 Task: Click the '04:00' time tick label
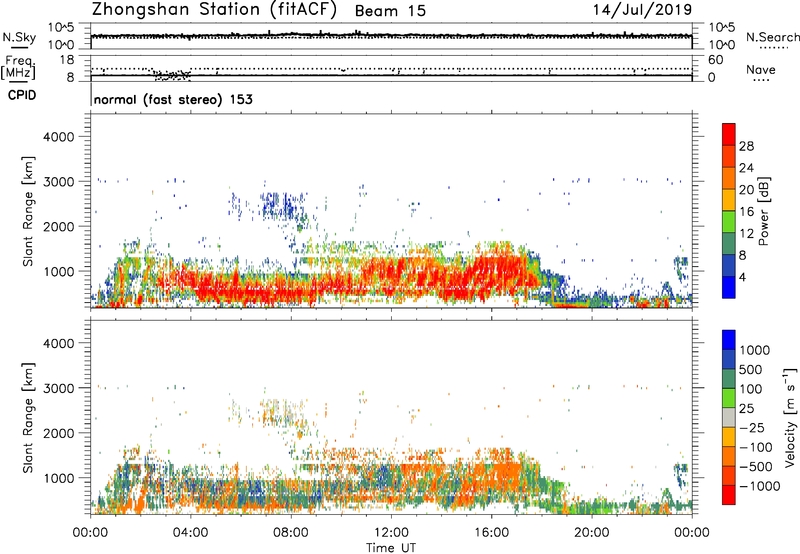click(x=191, y=533)
